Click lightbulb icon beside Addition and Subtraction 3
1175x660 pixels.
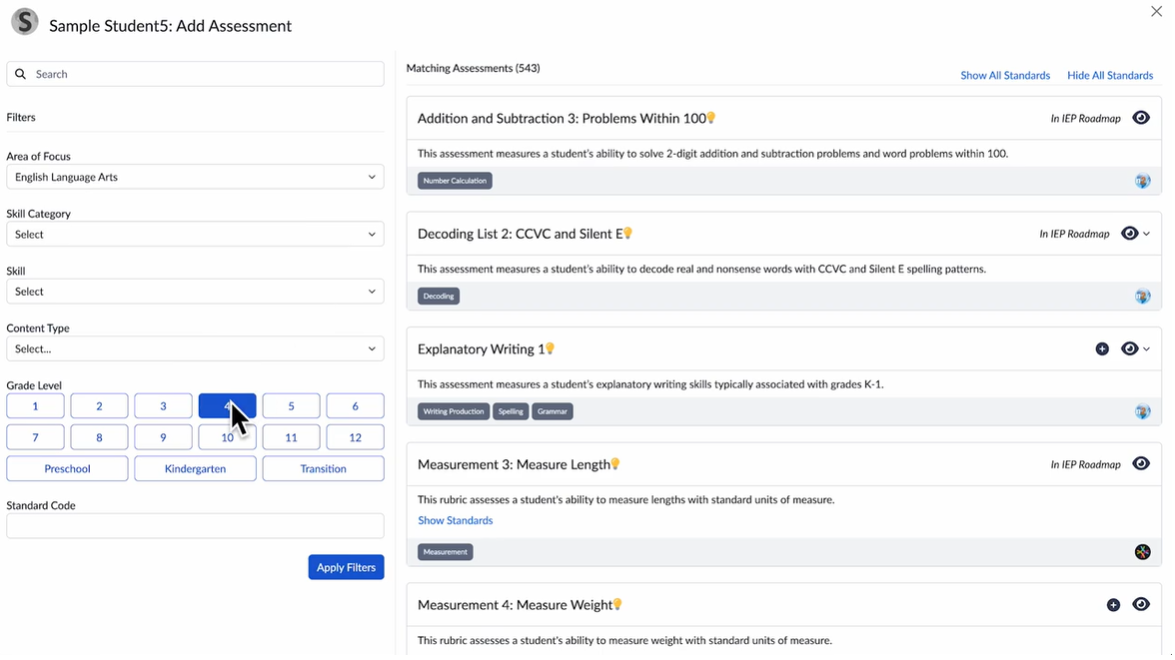[x=712, y=118]
